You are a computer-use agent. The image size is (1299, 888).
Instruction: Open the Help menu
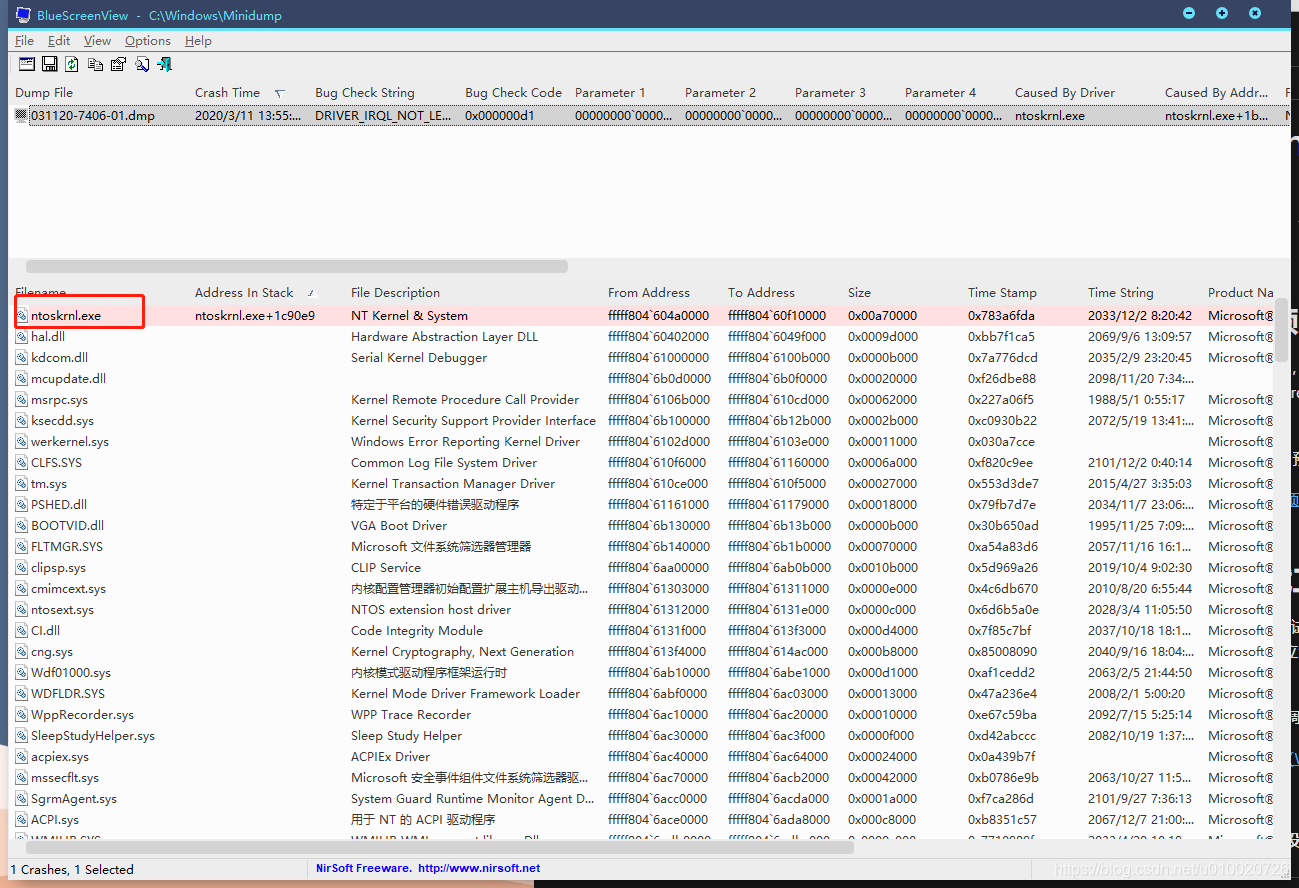198,41
